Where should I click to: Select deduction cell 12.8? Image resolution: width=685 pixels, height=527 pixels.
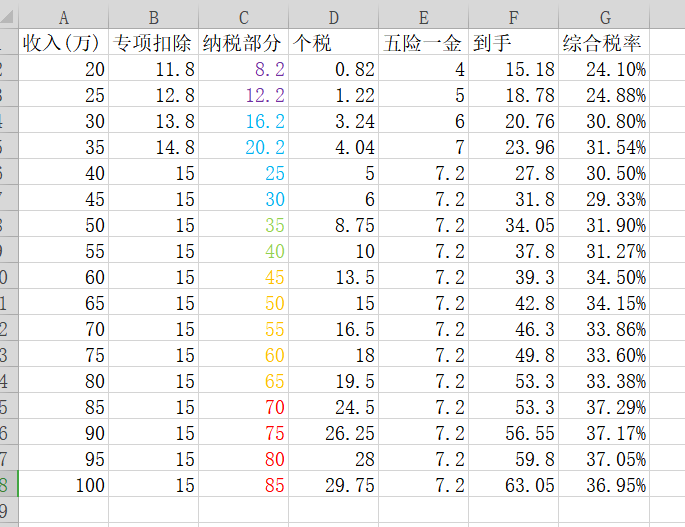(153, 94)
